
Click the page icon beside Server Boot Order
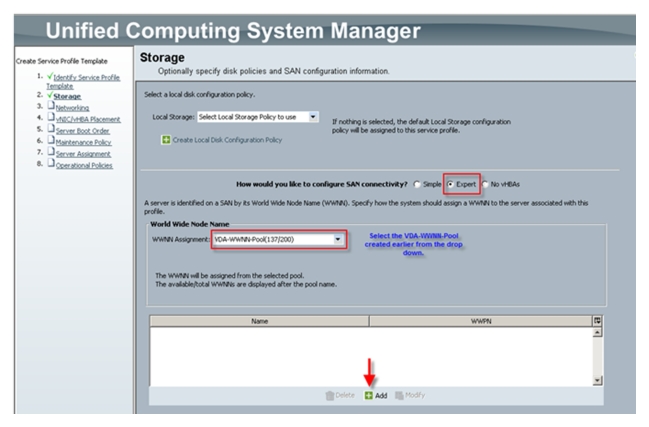(x=51, y=129)
